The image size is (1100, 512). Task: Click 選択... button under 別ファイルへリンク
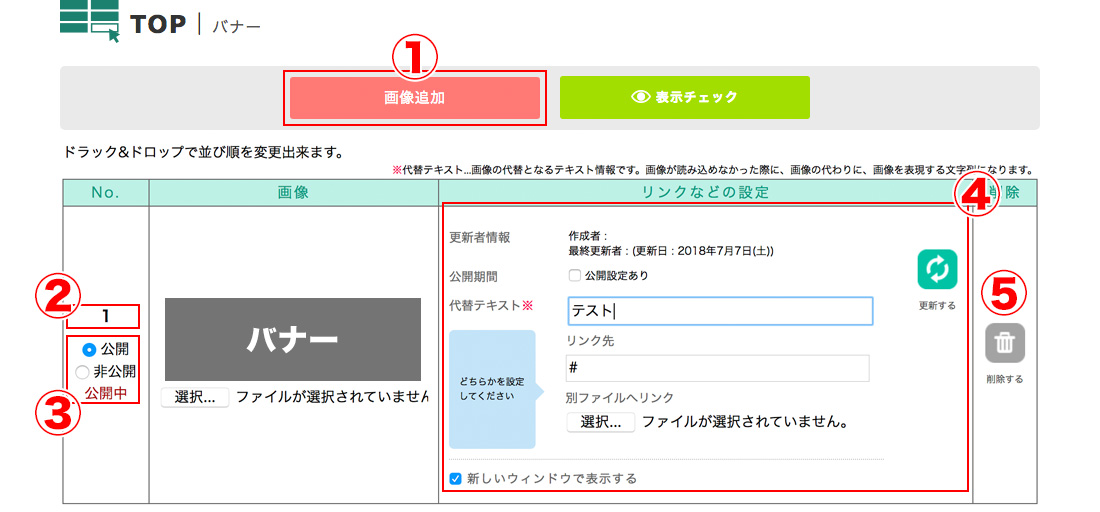601,423
